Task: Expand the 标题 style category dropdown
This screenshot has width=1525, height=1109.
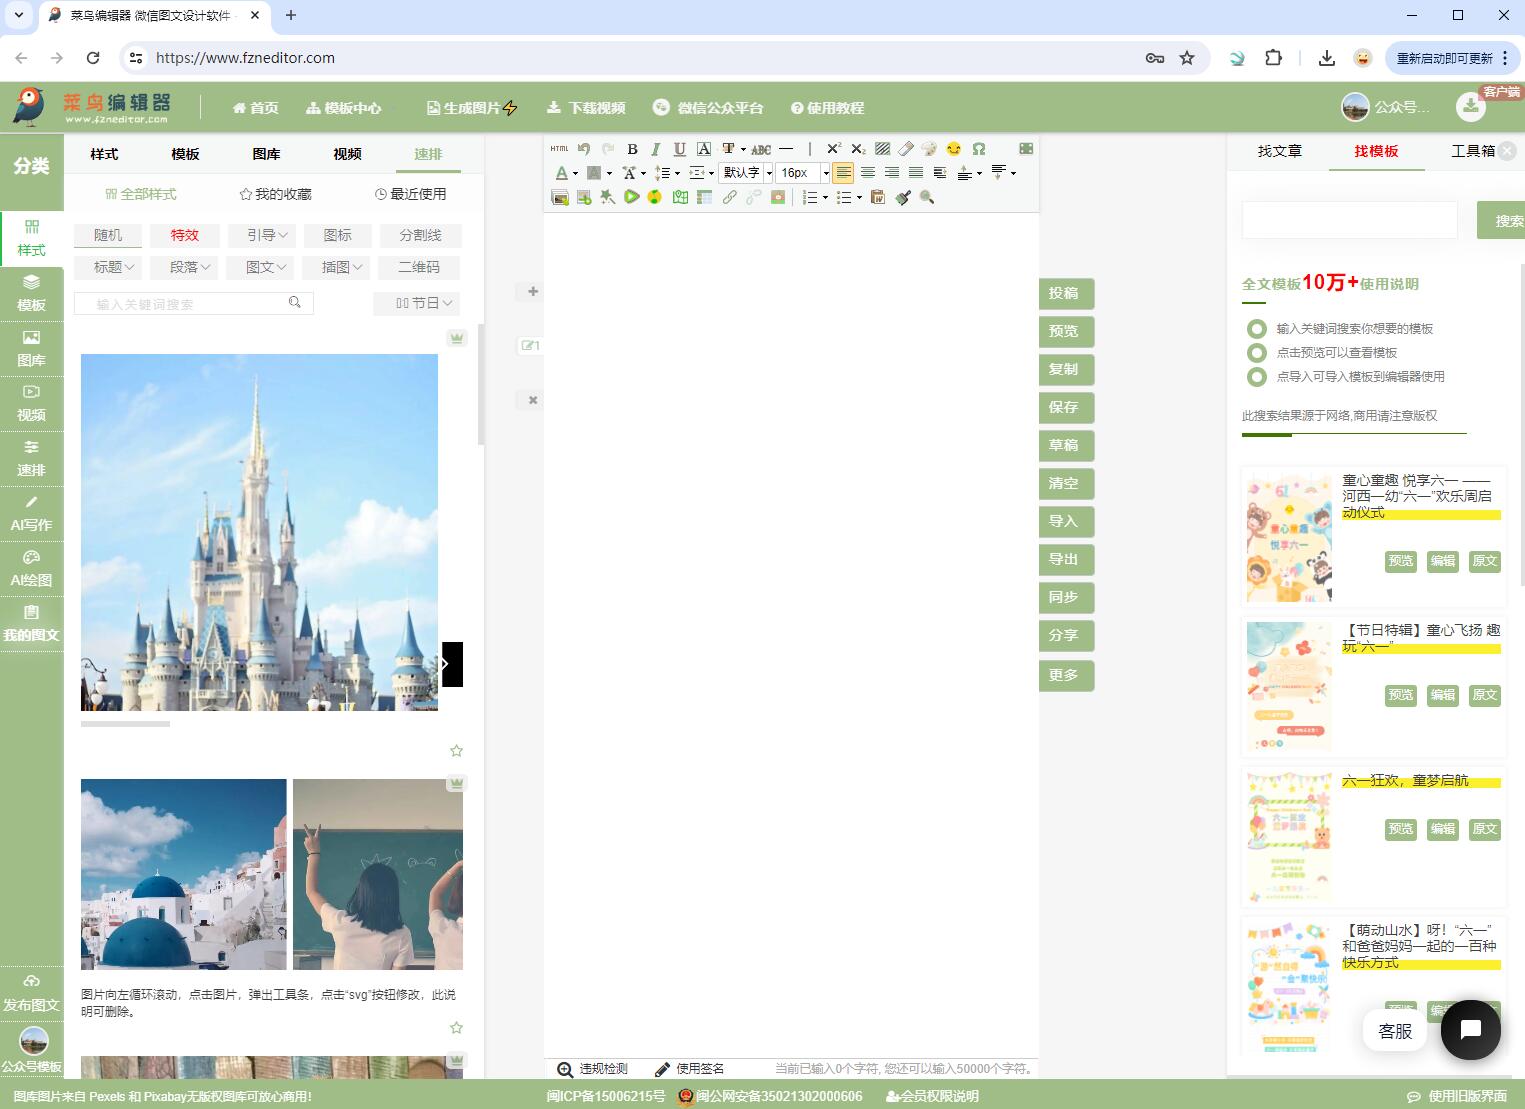Action: pos(108,267)
